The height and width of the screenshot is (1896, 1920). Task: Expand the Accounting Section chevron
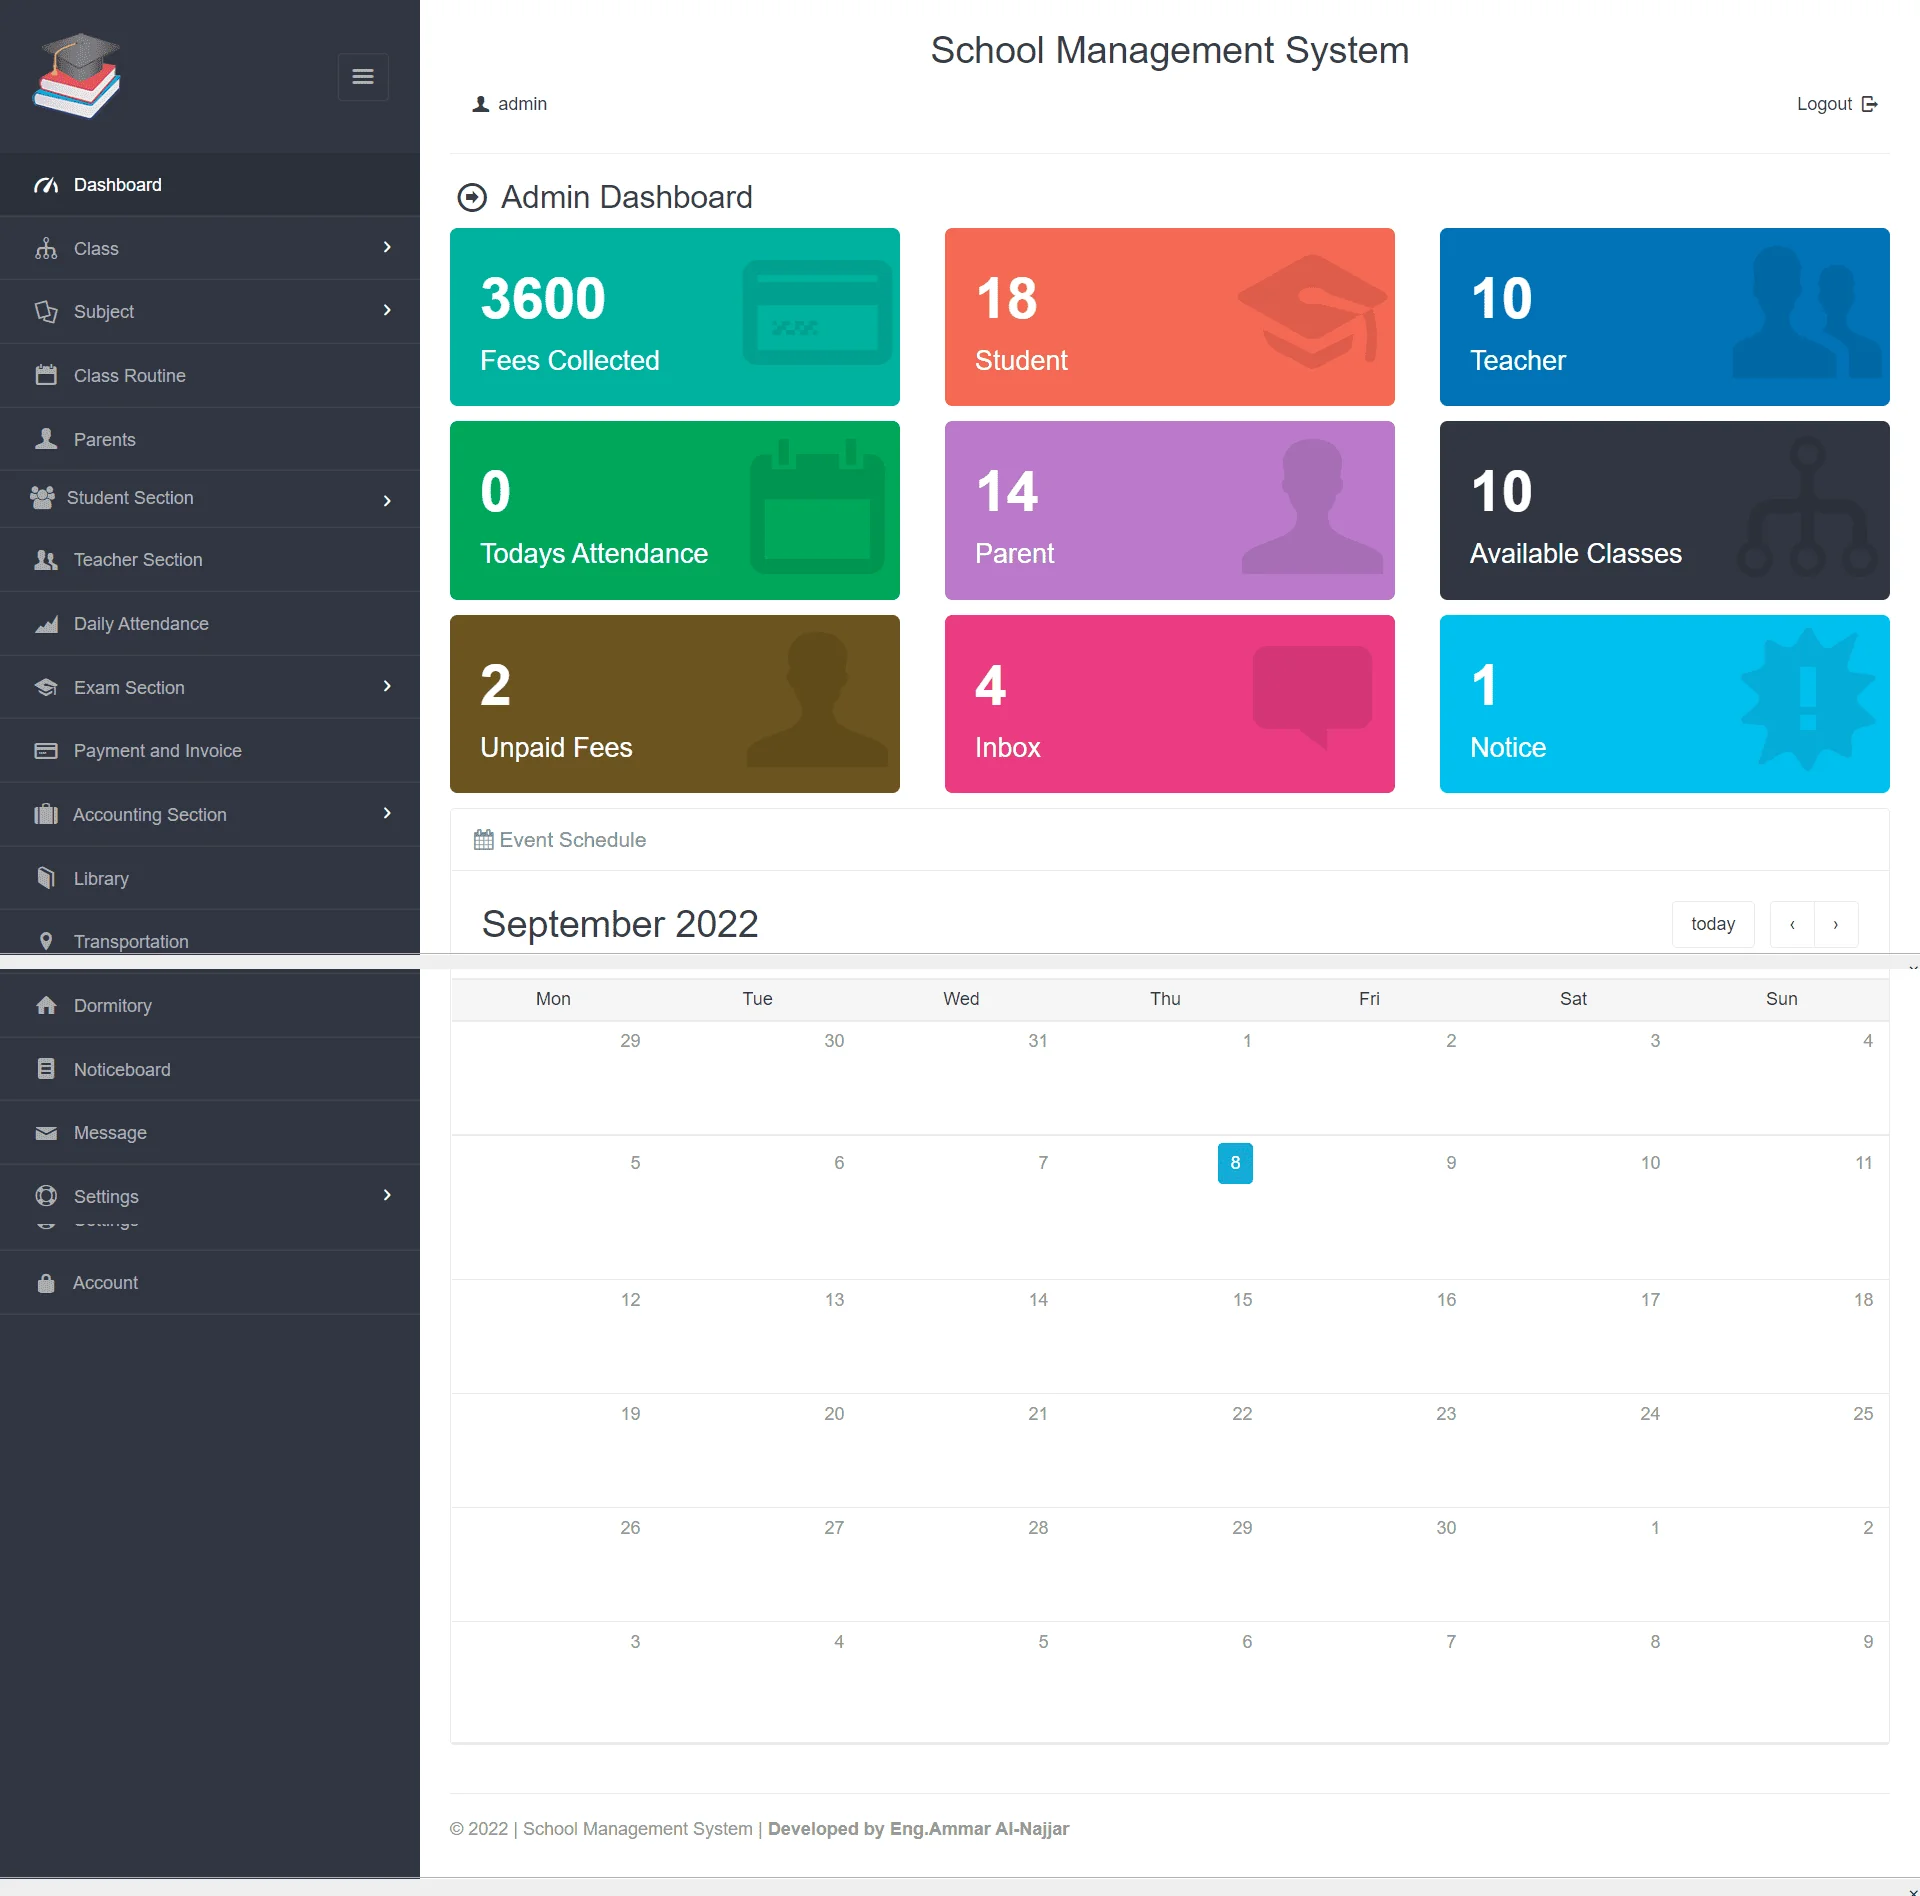point(387,814)
